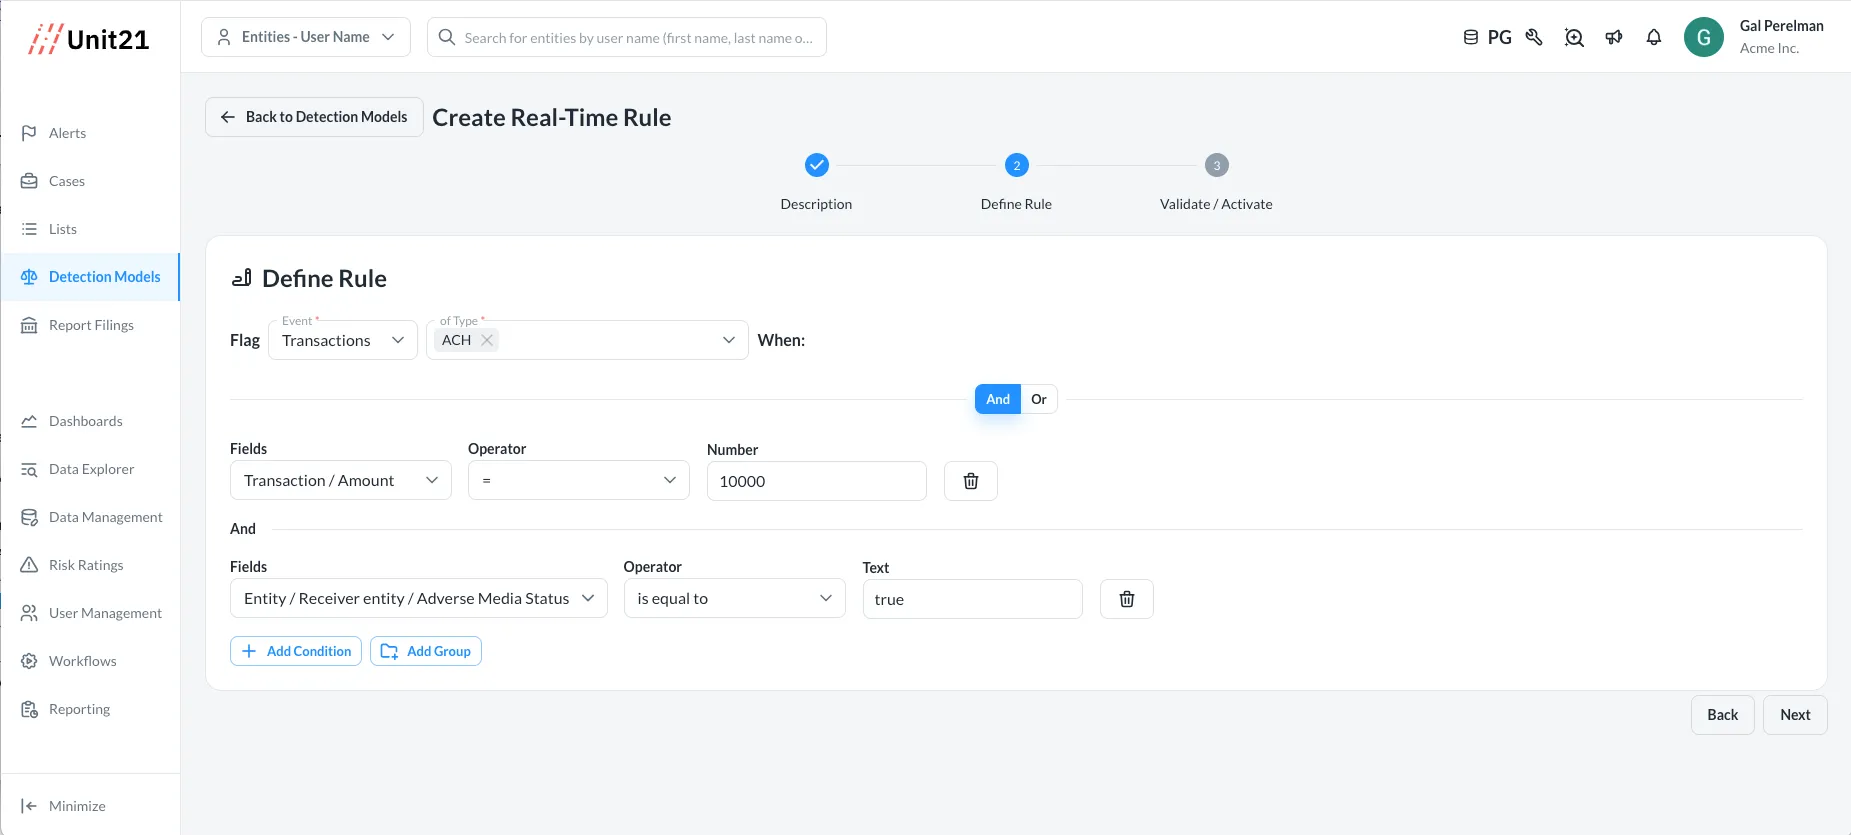Click the Lists icon in sidebar
The height and width of the screenshot is (835, 1851).
(x=29, y=229)
